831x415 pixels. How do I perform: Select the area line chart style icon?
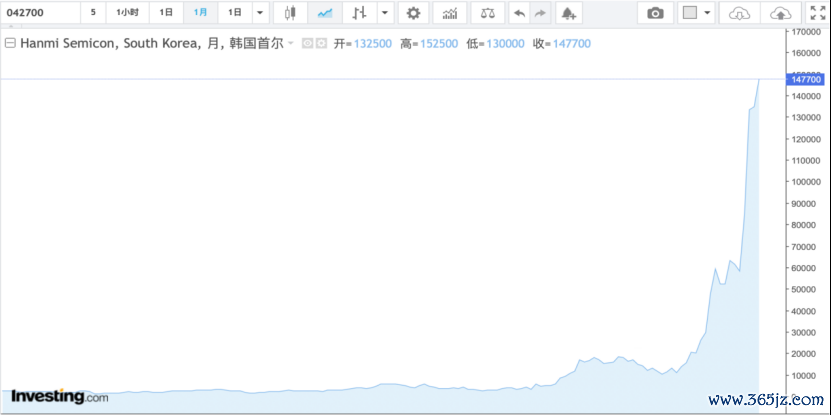click(x=324, y=13)
